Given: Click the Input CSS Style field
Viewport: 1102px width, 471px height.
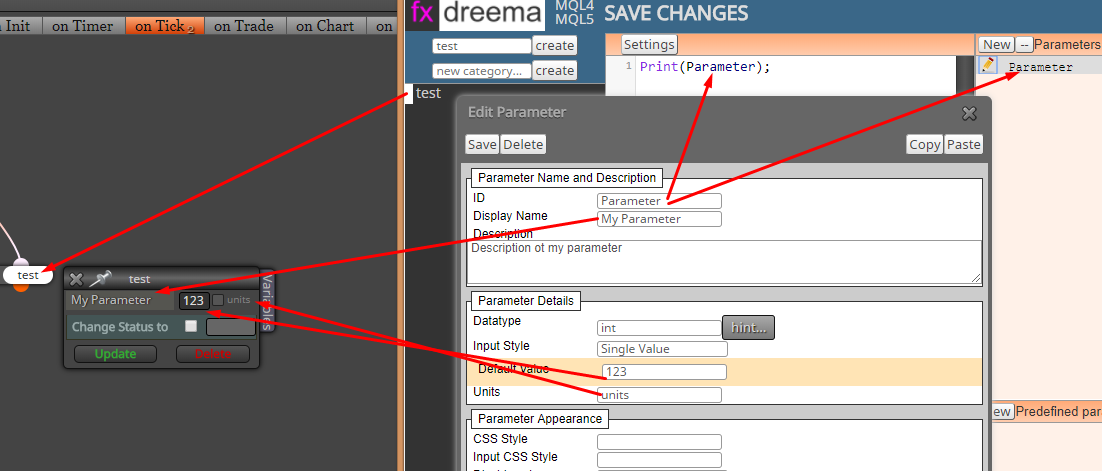Looking at the screenshot, I should 659,460.
